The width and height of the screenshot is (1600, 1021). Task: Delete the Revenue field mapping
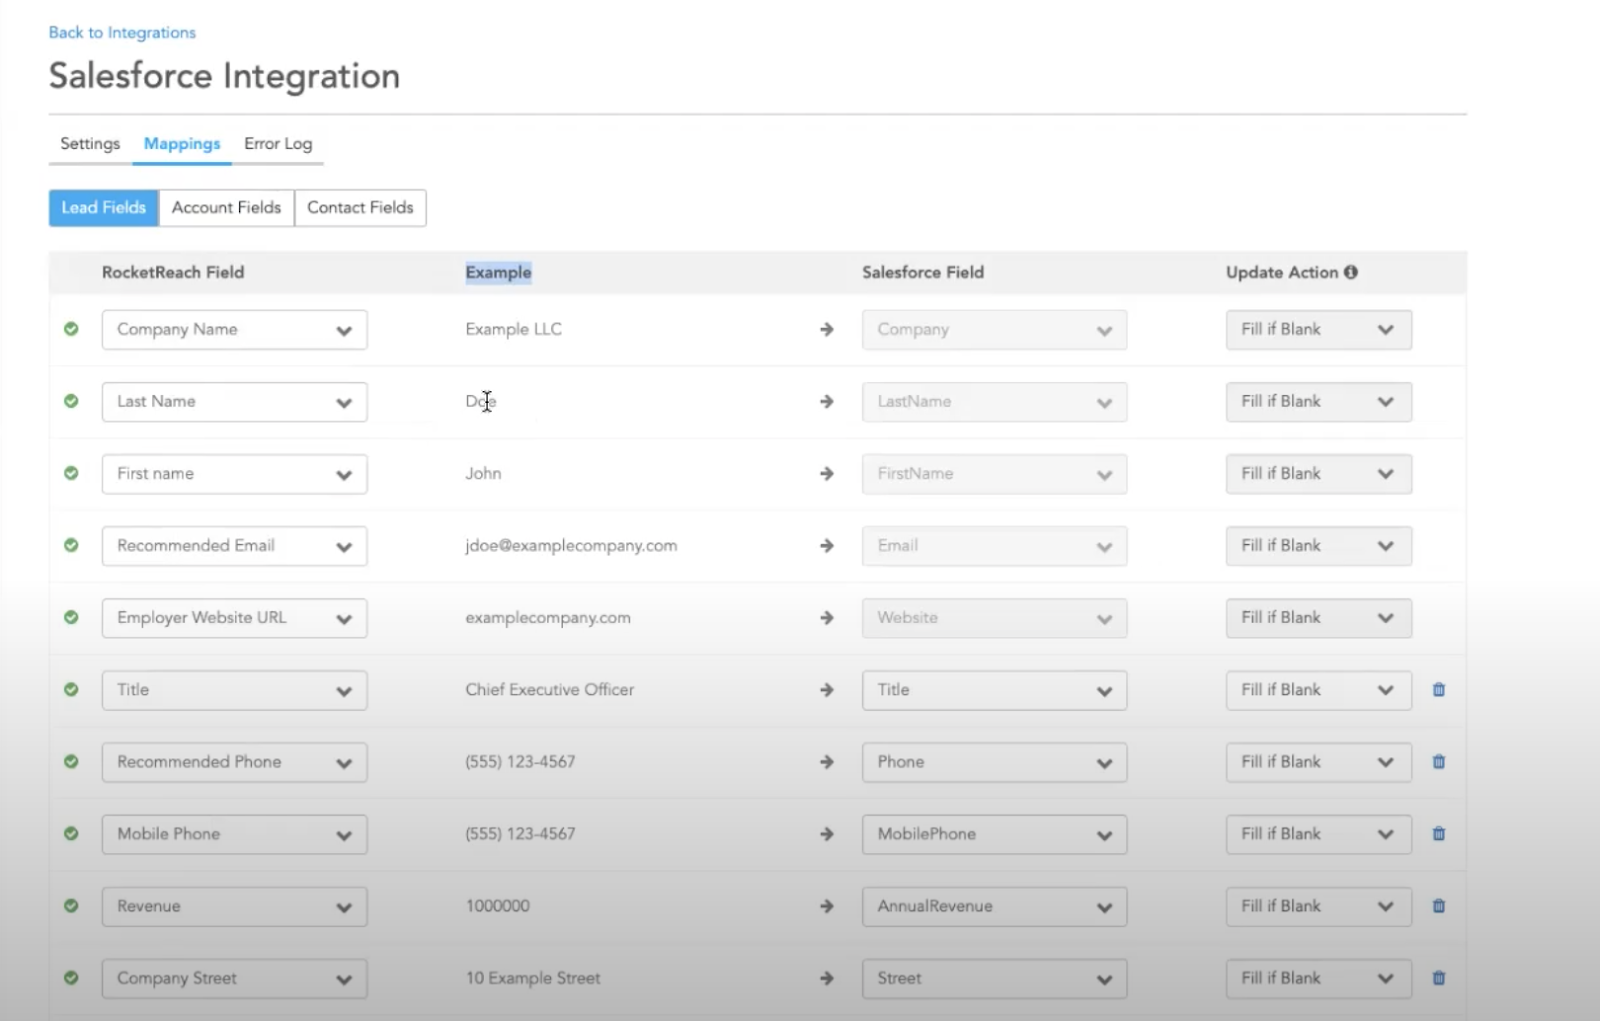[1438, 906]
